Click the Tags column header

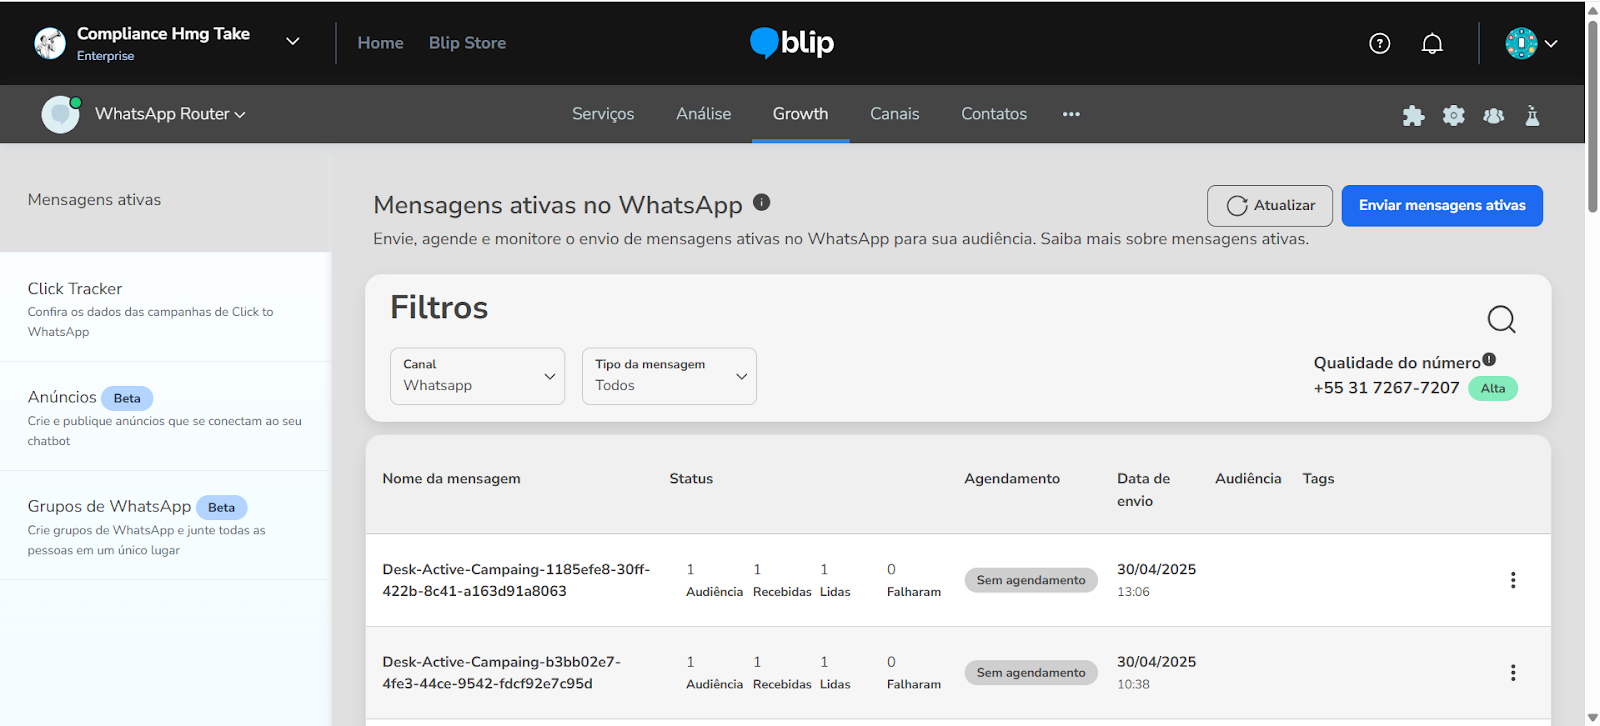click(1318, 479)
